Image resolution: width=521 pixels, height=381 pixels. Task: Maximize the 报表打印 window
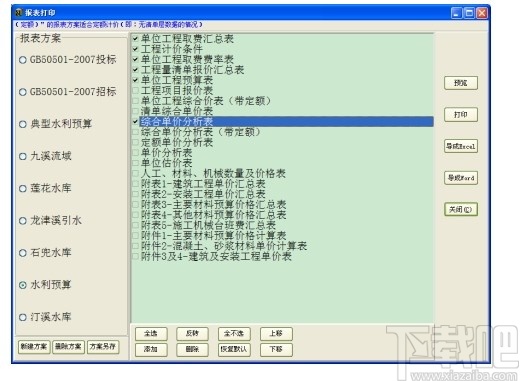(x=469, y=13)
